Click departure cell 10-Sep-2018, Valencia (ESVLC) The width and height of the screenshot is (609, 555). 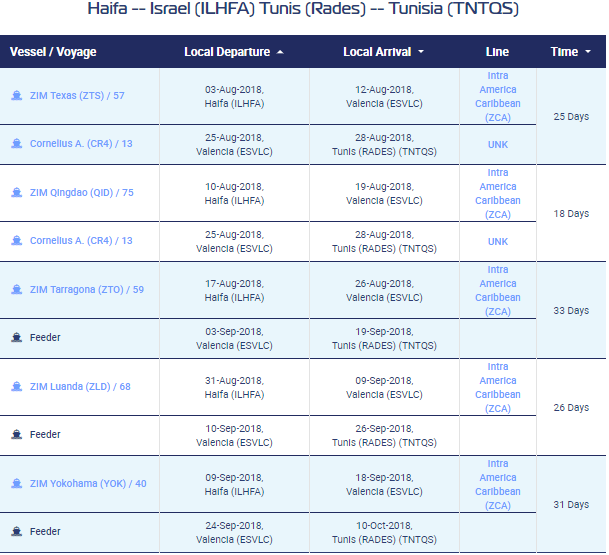pos(234,436)
